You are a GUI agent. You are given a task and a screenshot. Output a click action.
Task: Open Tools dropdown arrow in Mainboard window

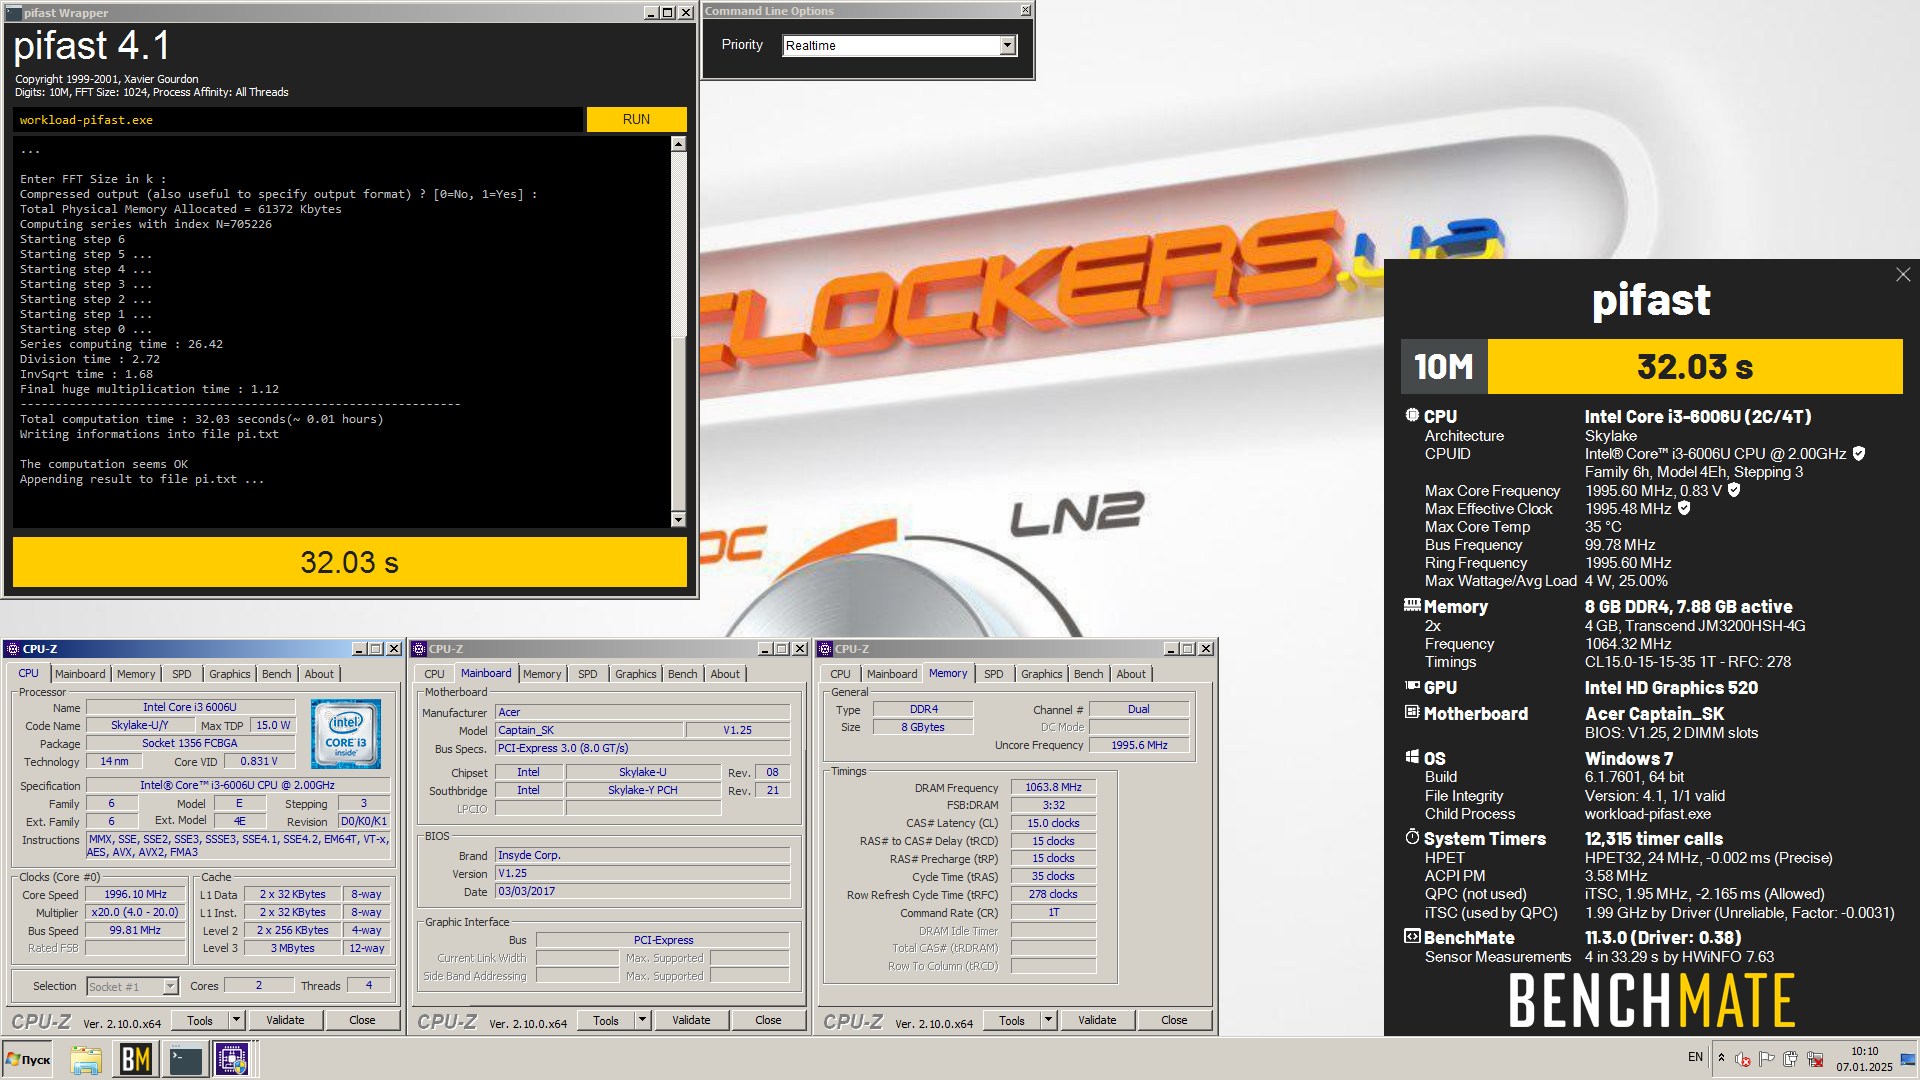pyautogui.click(x=643, y=1020)
